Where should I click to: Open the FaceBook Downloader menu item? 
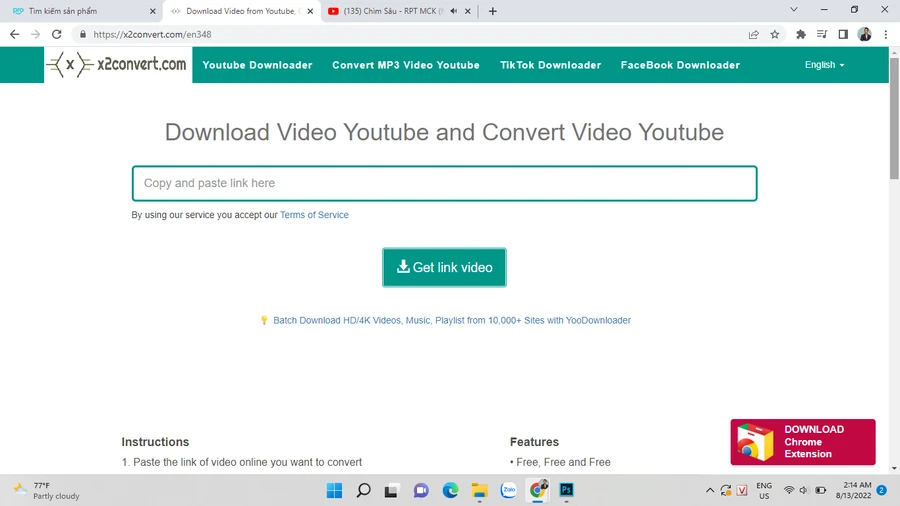680,65
